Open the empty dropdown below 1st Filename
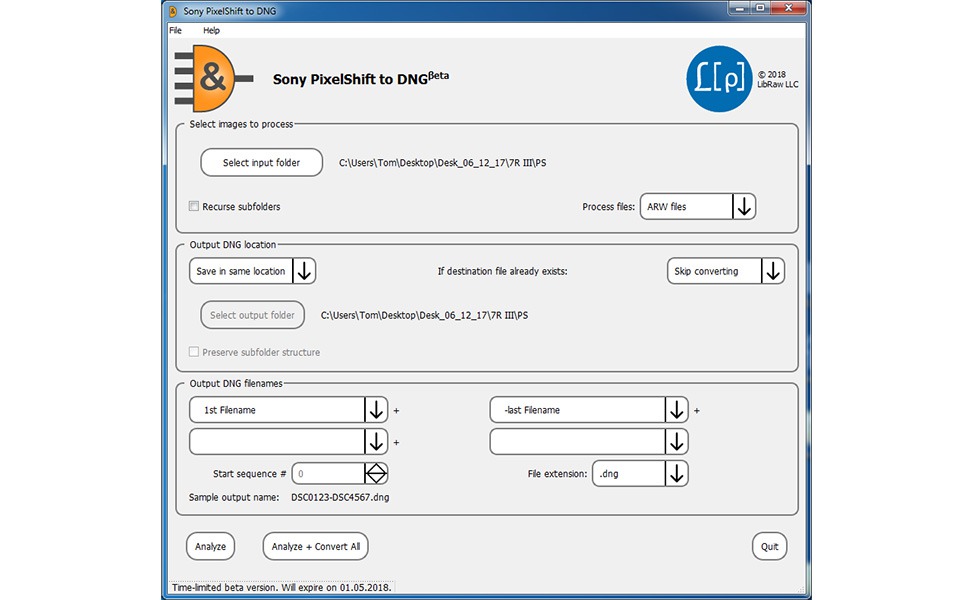975x600 pixels. pos(289,442)
